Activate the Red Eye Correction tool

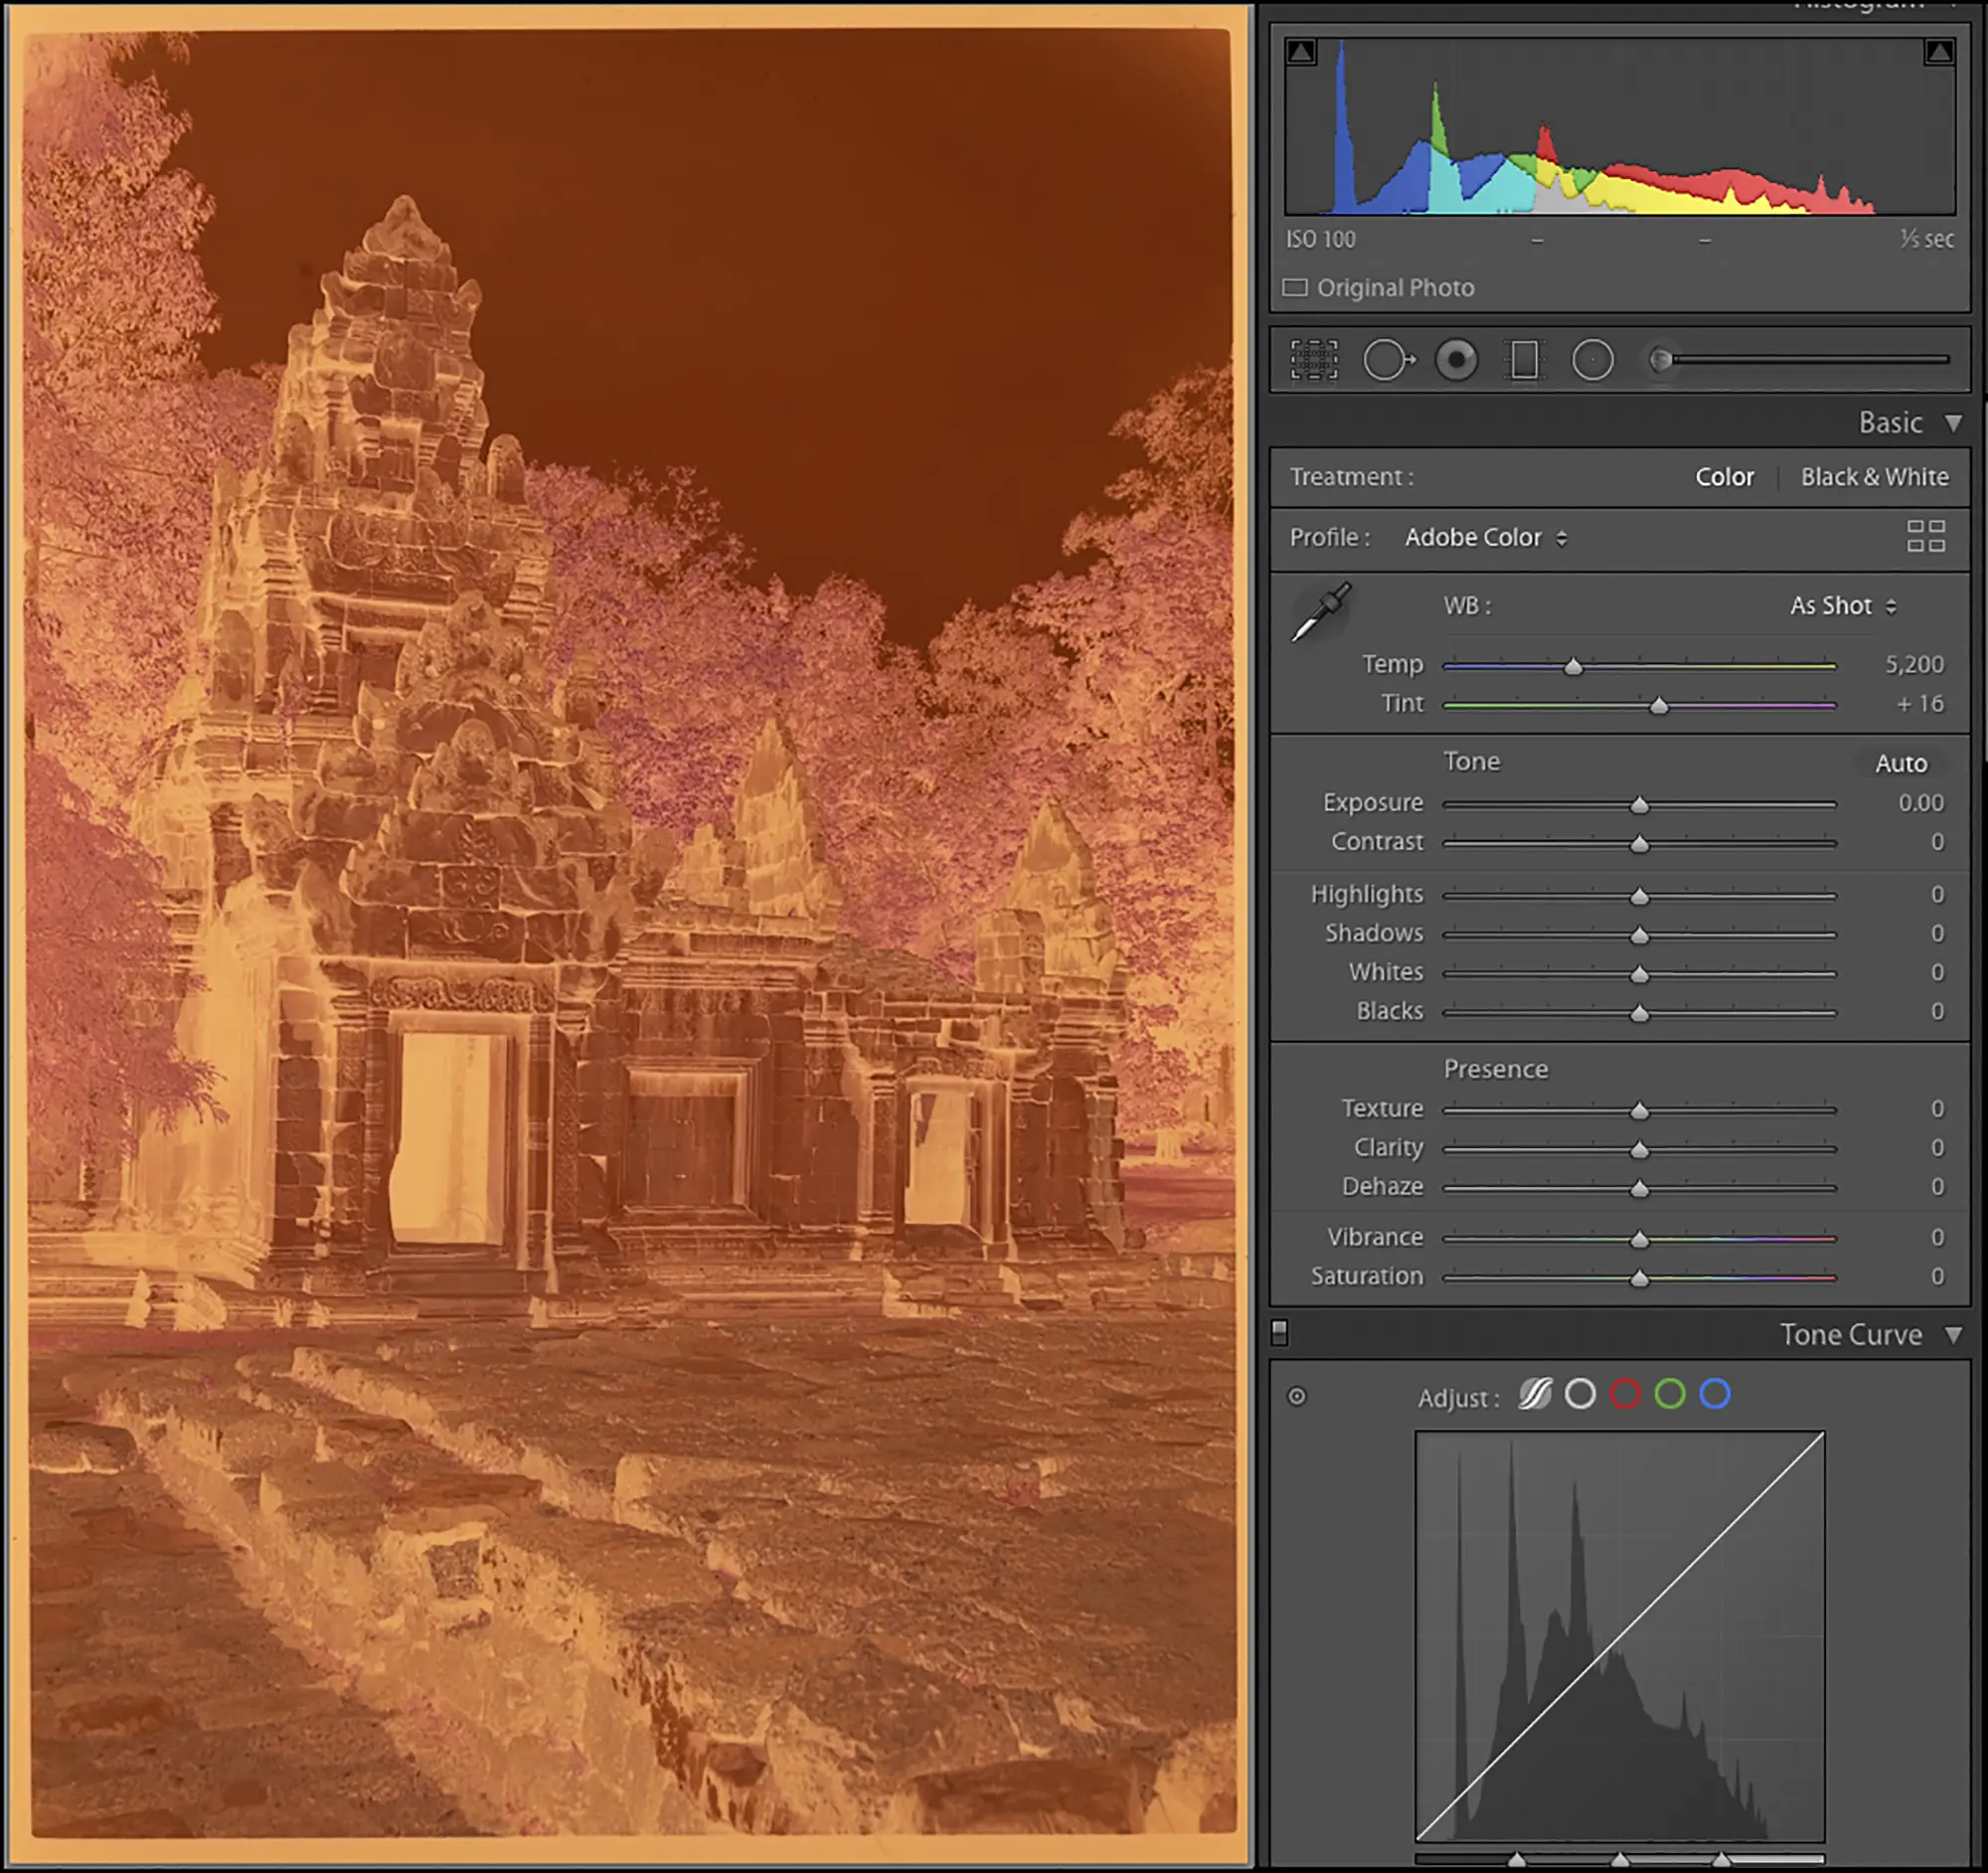coord(1457,360)
